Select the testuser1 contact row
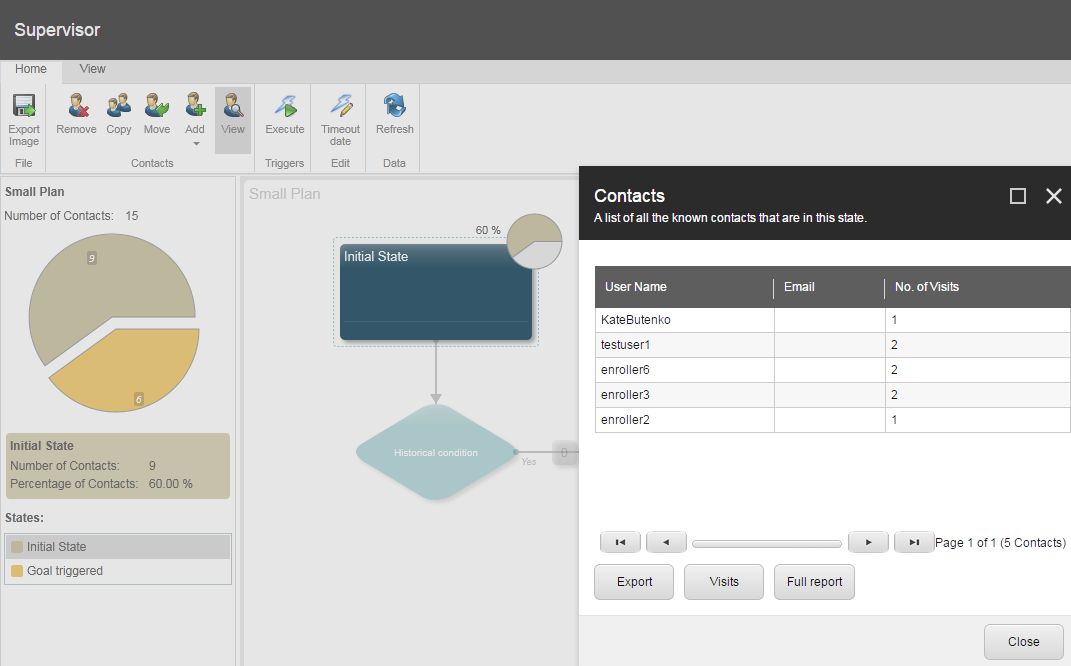 (x=626, y=345)
